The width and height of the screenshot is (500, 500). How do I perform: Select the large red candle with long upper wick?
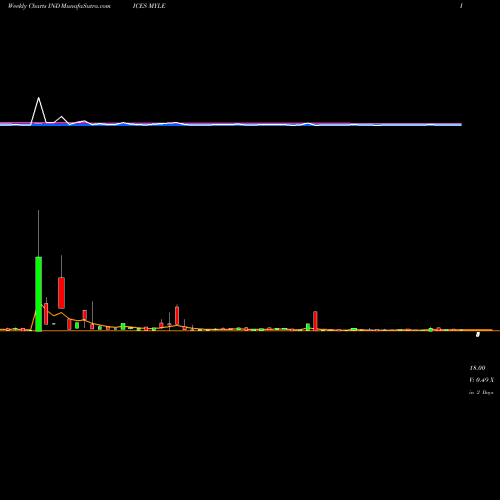click(61, 293)
